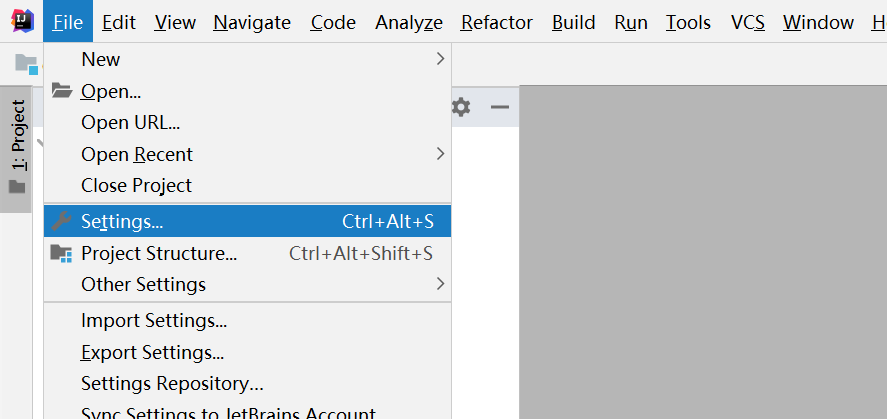The width and height of the screenshot is (887, 419).
Task: Open the Edit menu
Action: click(119, 22)
